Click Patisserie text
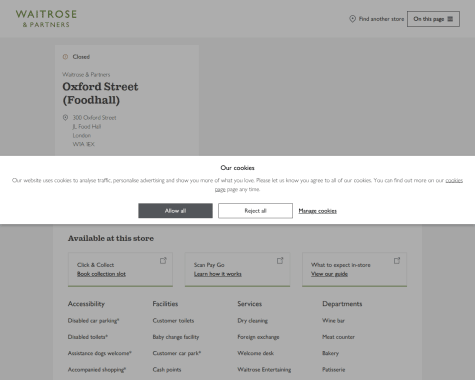The width and height of the screenshot is (475, 380). pos(334,369)
